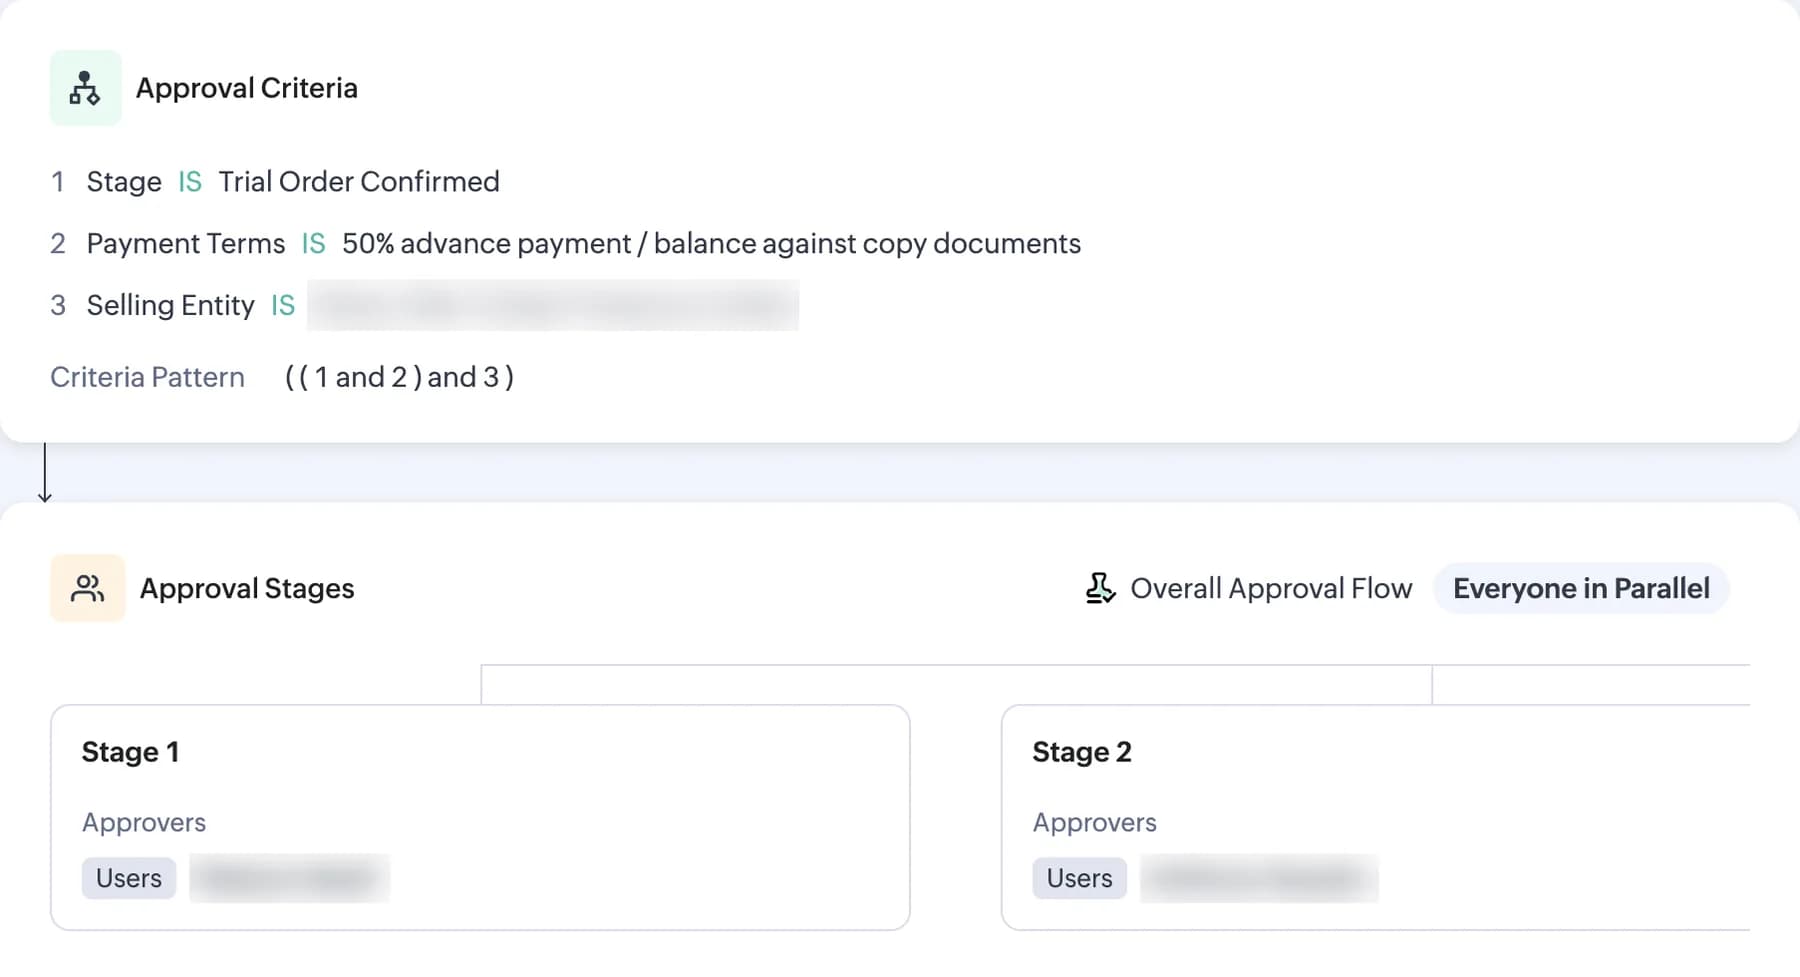Click the 'Payment Terms' criteria field
This screenshot has height=977, width=1800.
tap(186, 243)
